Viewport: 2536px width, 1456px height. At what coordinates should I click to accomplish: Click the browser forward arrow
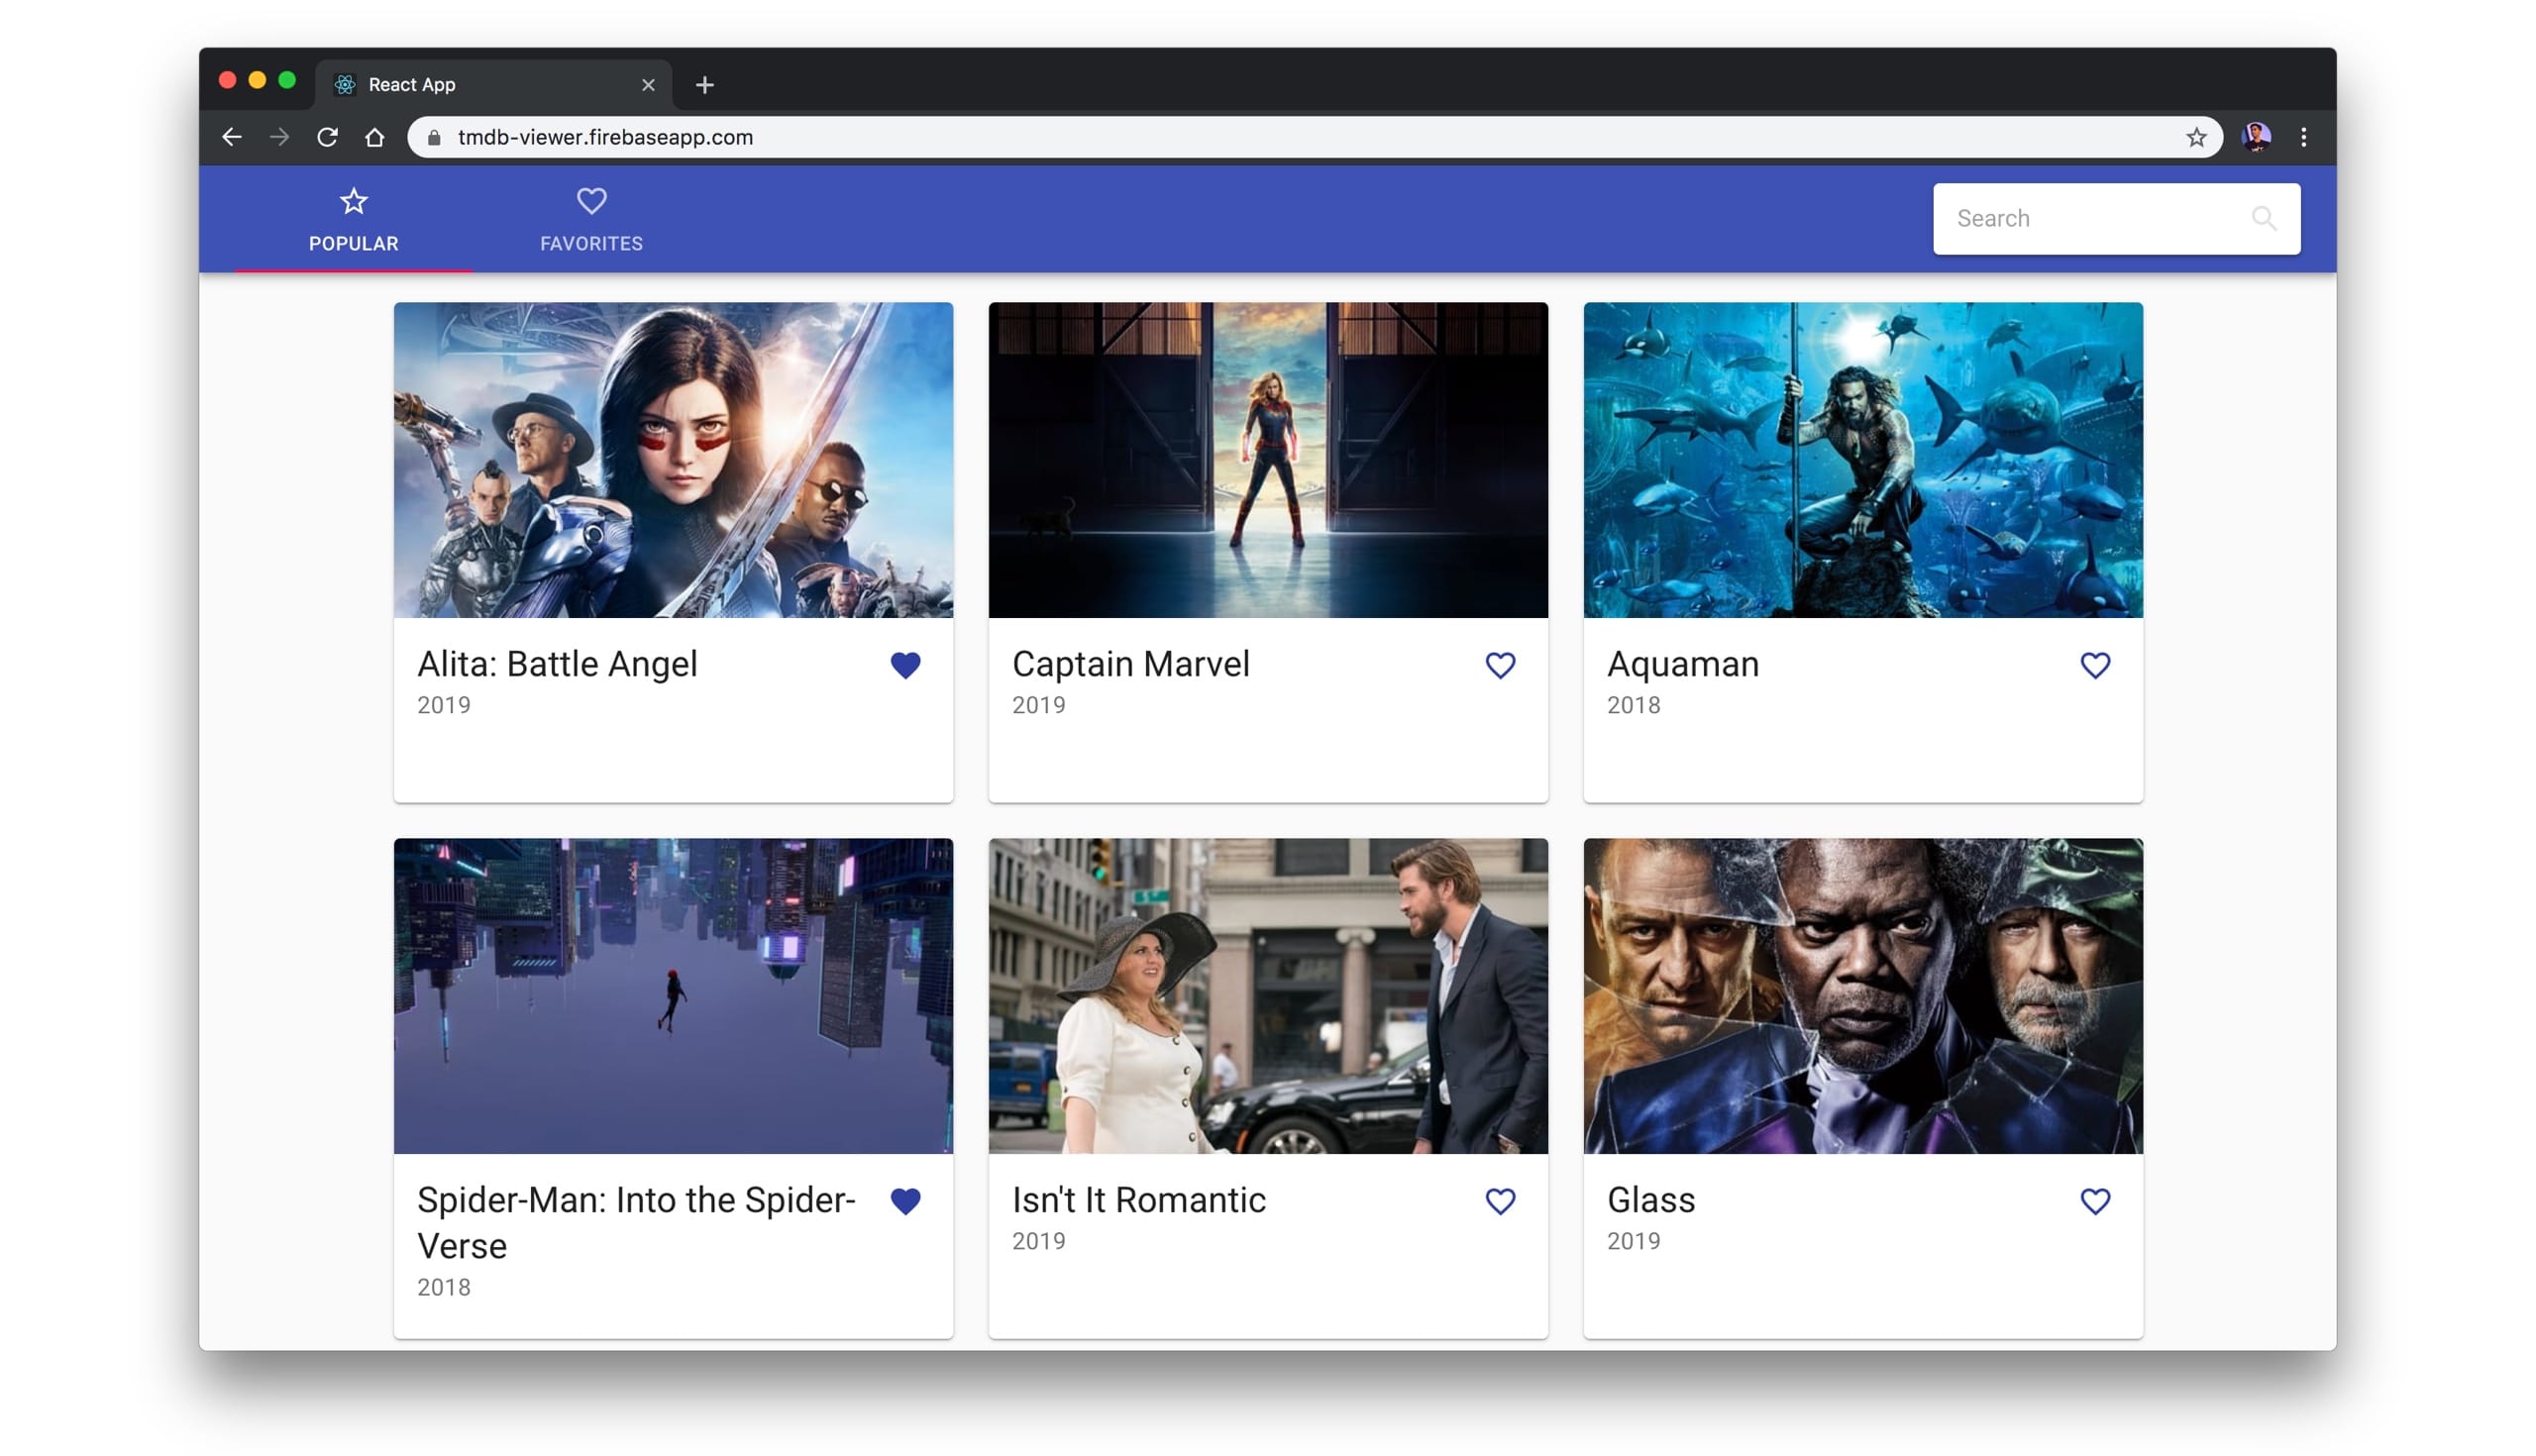pyautogui.click(x=280, y=137)
